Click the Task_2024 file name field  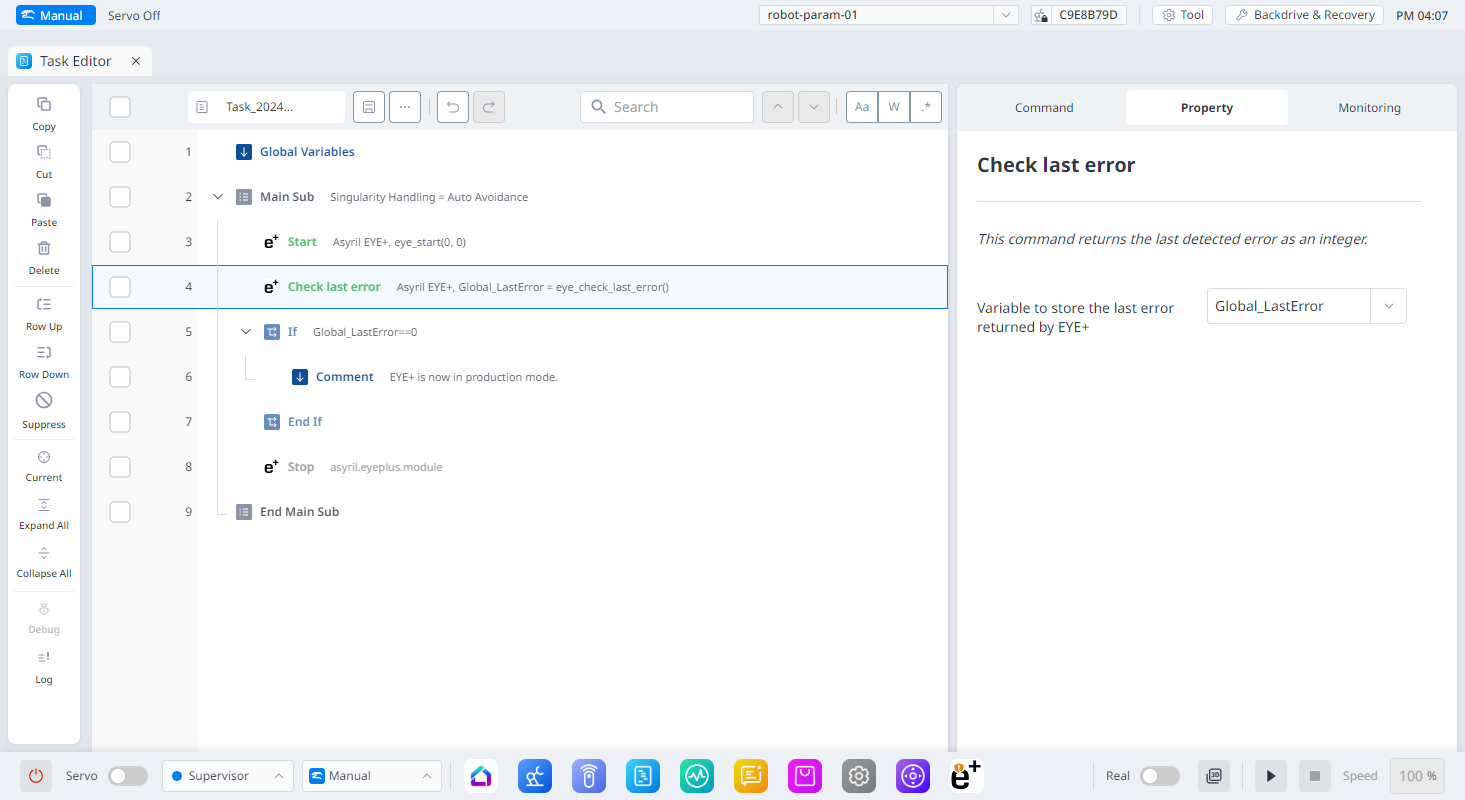click(266, 107)
